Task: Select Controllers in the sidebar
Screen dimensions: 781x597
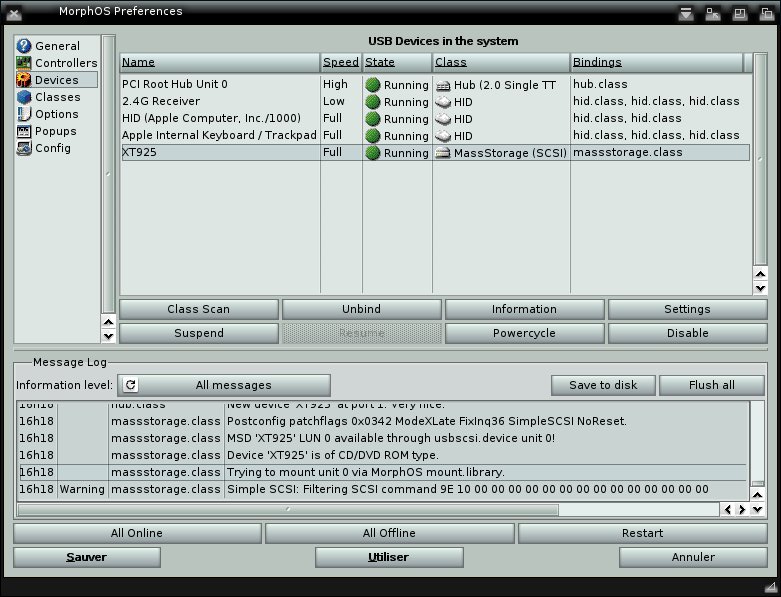Action: coord(65,63)
